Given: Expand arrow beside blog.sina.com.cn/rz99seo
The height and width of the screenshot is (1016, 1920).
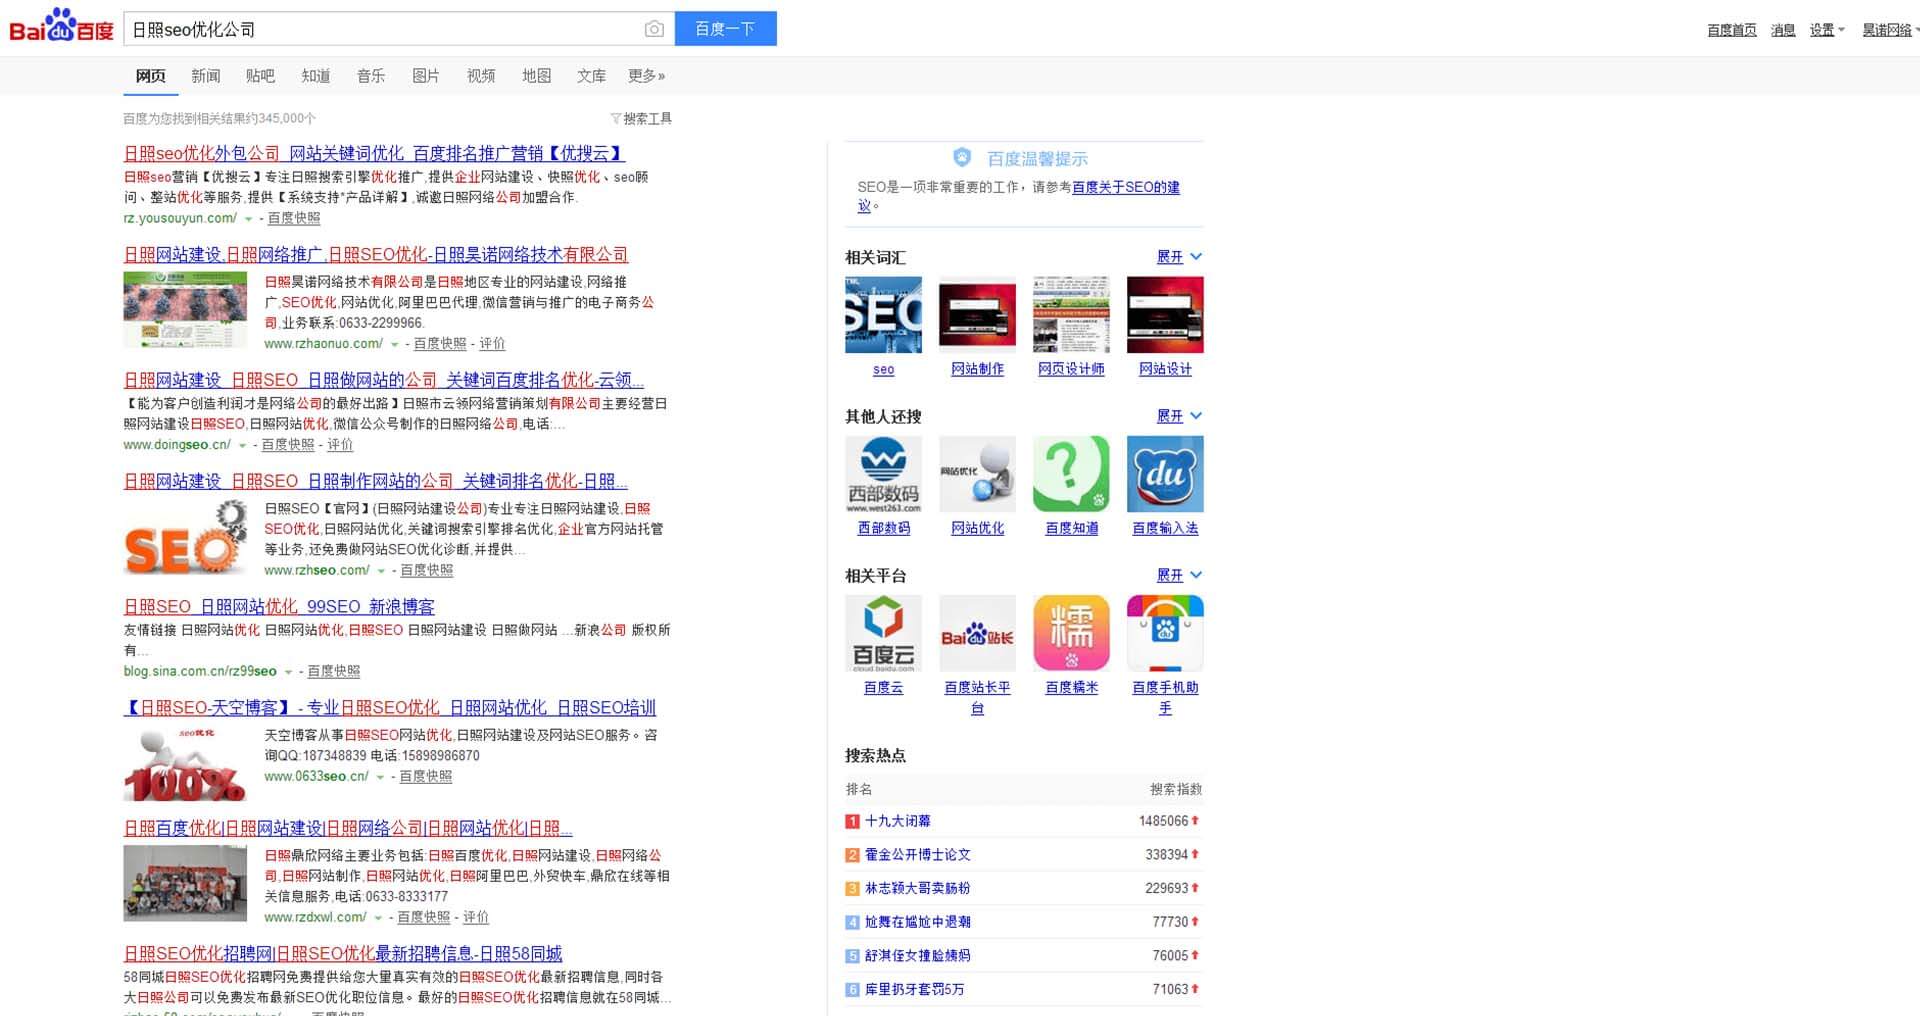Looking at the screenshot, I should click(x=288, y=672).
